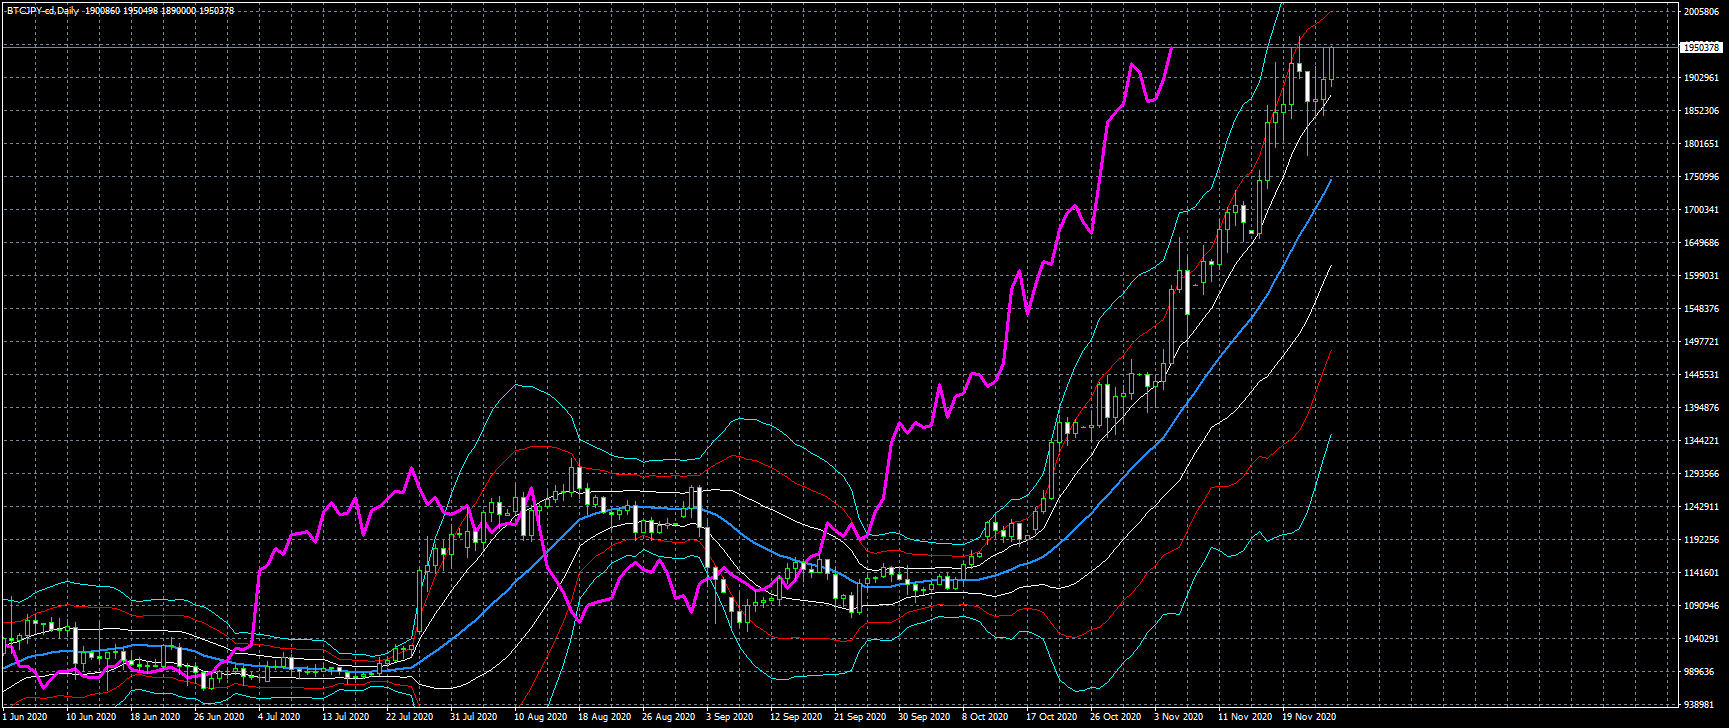Click the 1 Jun 2020 date label
Image resolution: width=1729 pixels, height=728 pixels.
click(x=25, y=717)
